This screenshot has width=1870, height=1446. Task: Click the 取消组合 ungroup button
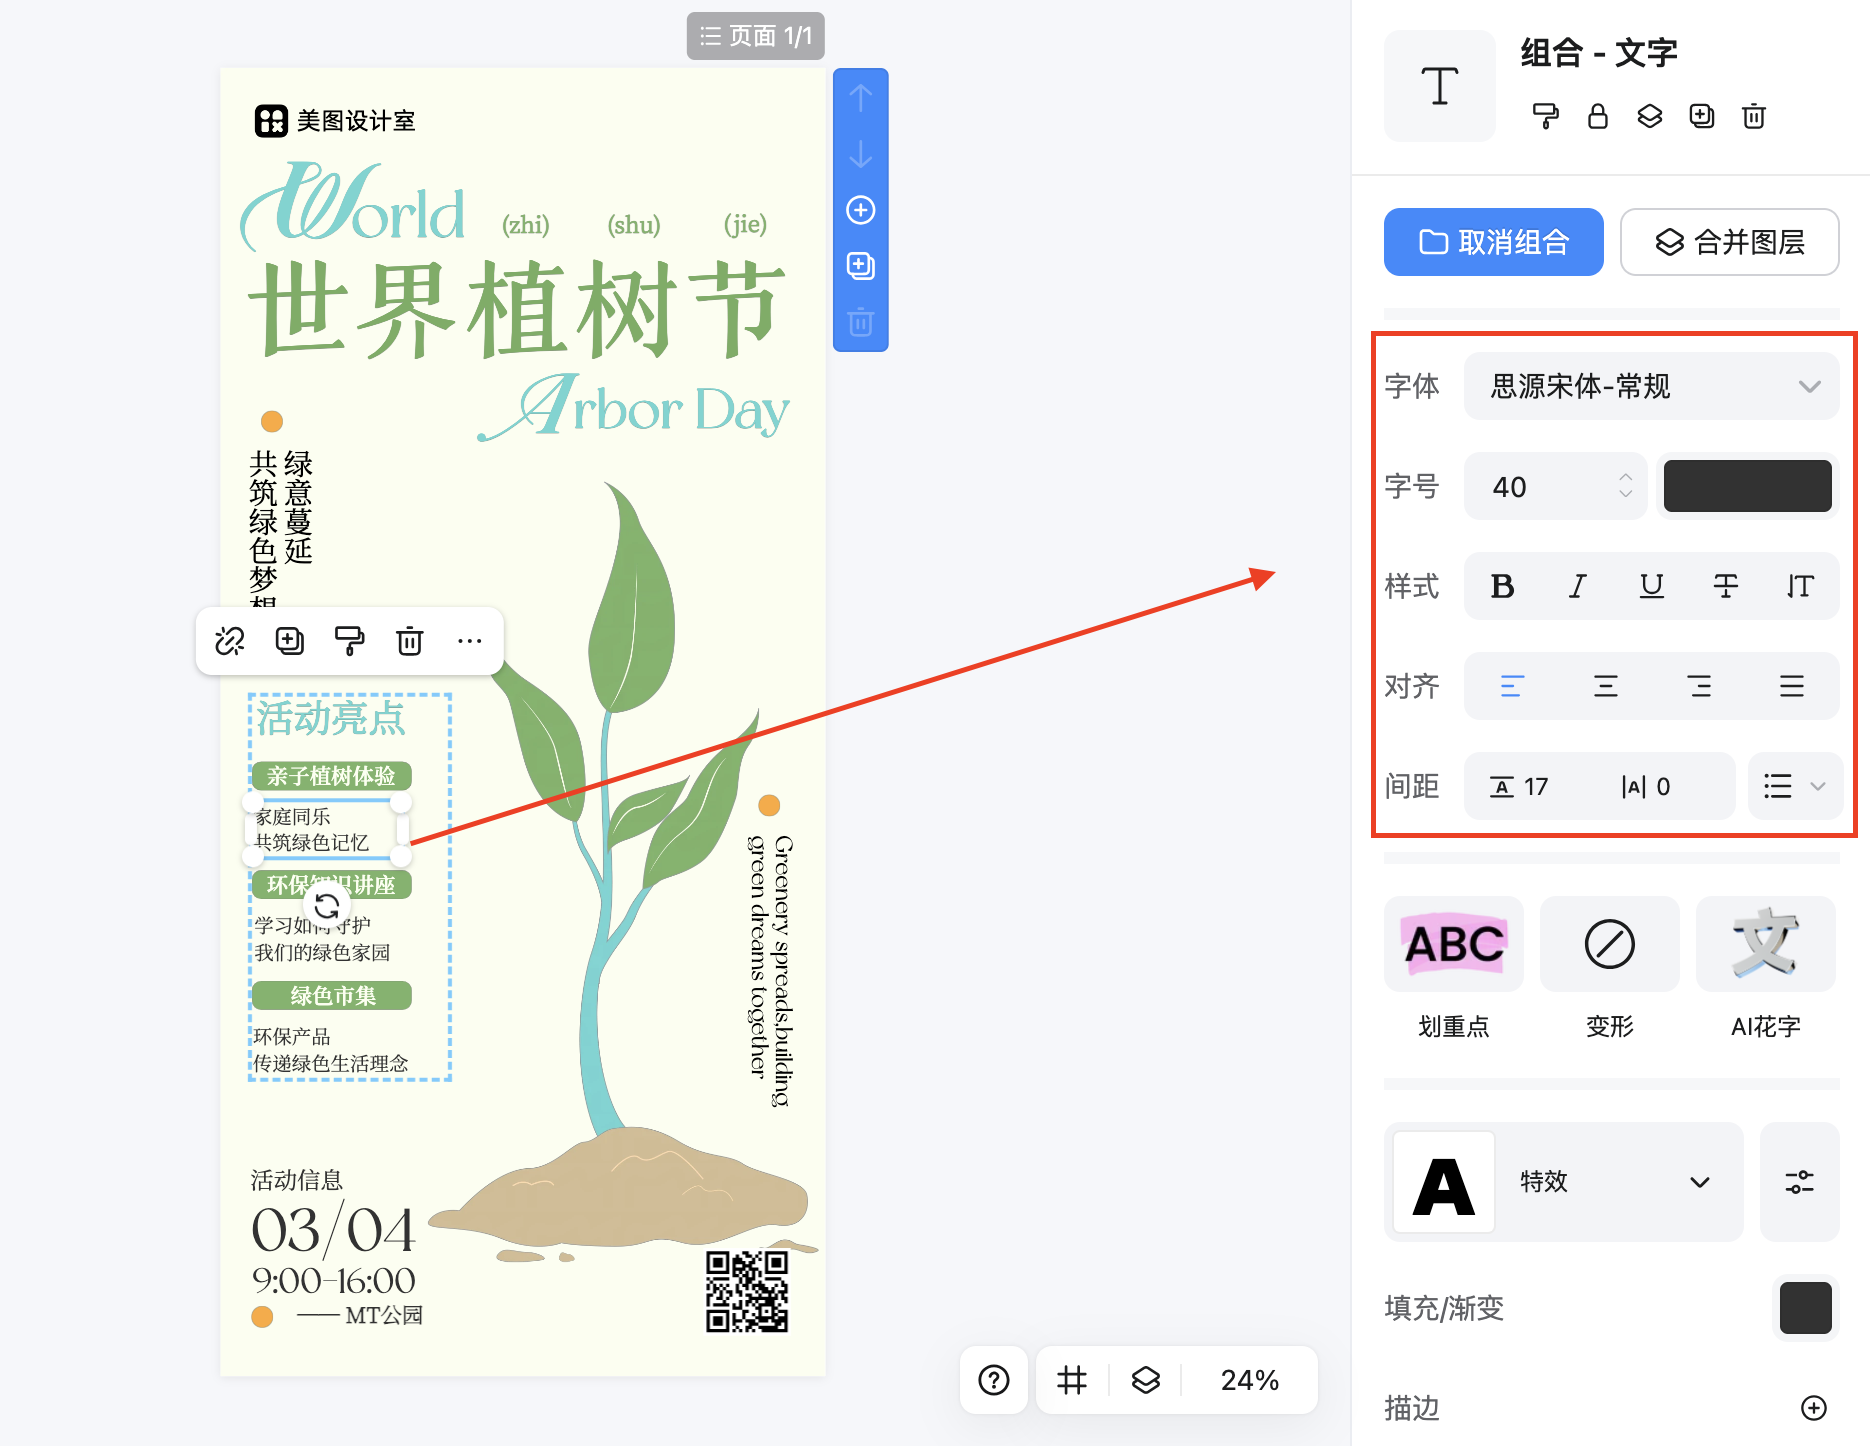click(x=1492, y=241)
